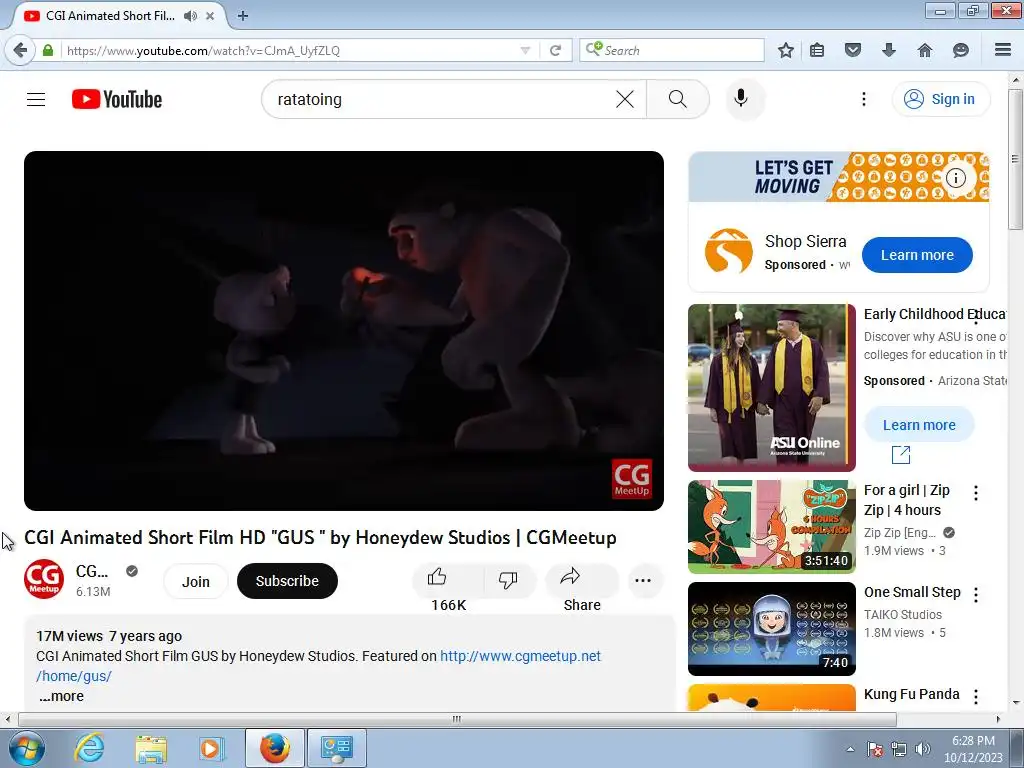Run the YouTube search with magnifier button
The image size is (1024, 768).
678,99
